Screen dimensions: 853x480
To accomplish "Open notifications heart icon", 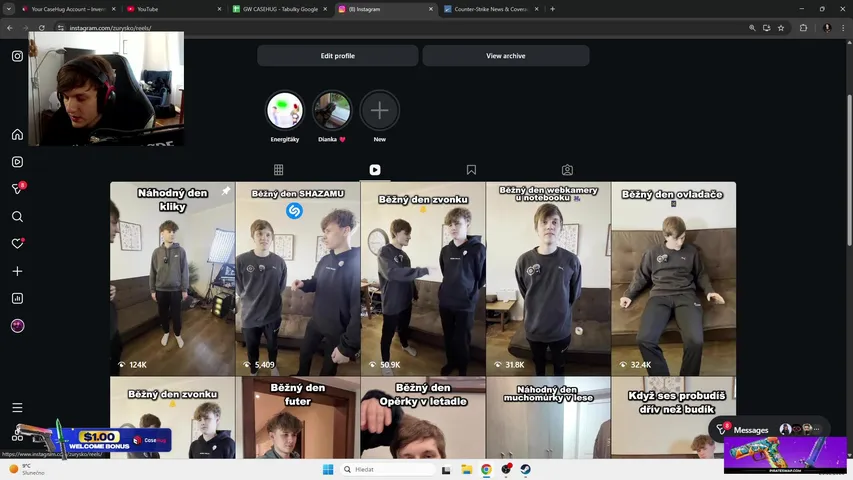I will pyautogui.click(x=17, y=243).
